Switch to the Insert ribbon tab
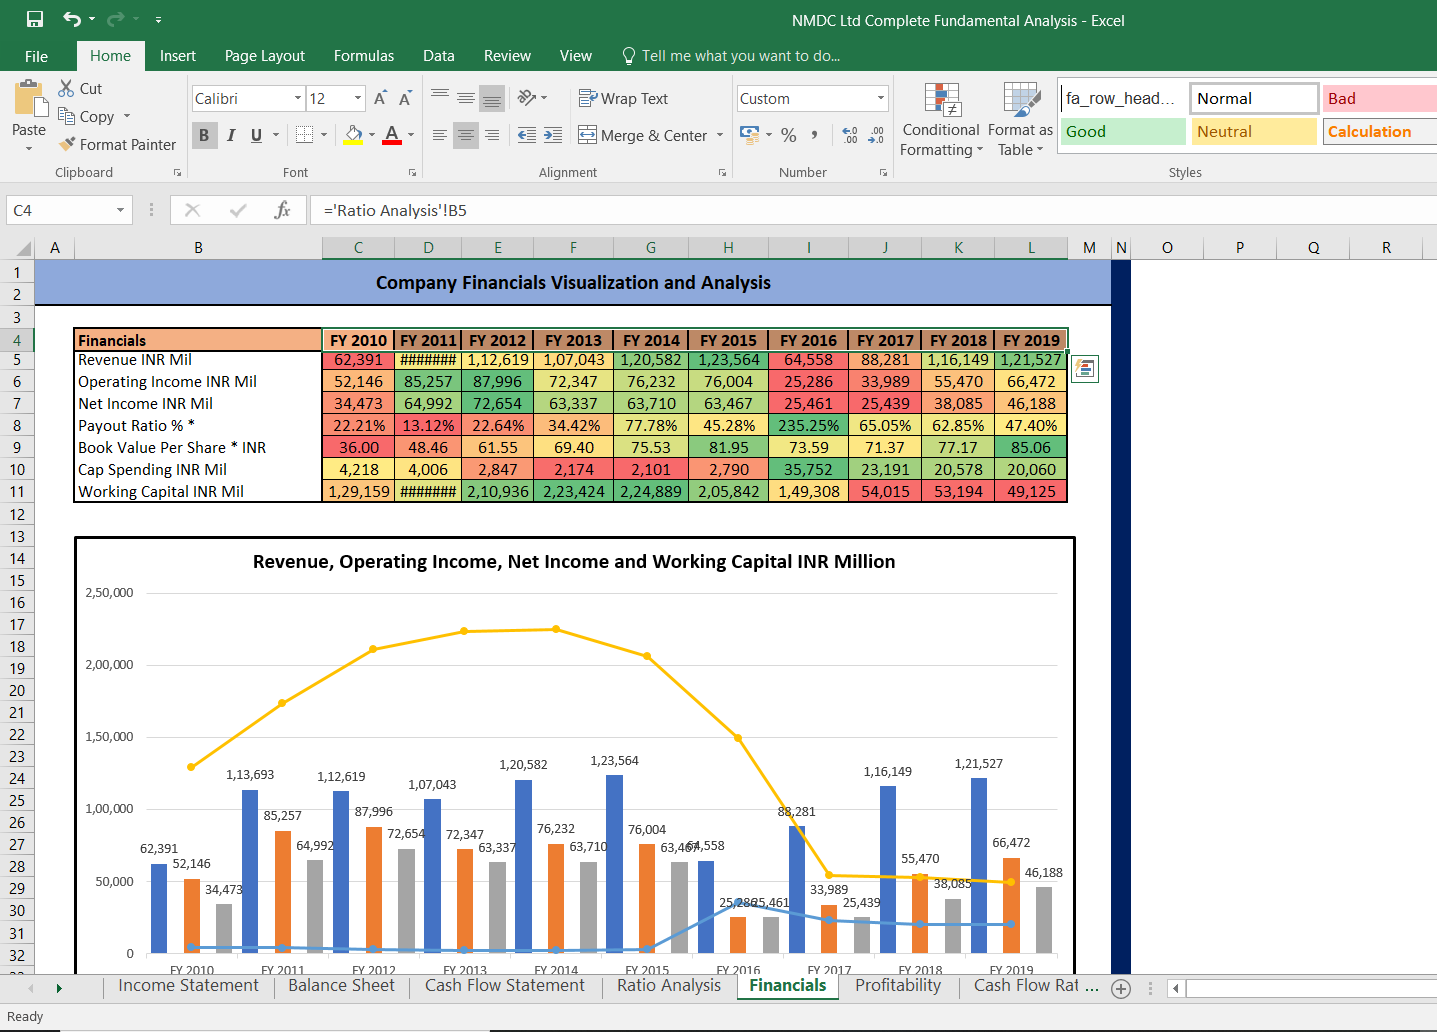The height and width of the screenshot is (1032, 1437). 178,56
